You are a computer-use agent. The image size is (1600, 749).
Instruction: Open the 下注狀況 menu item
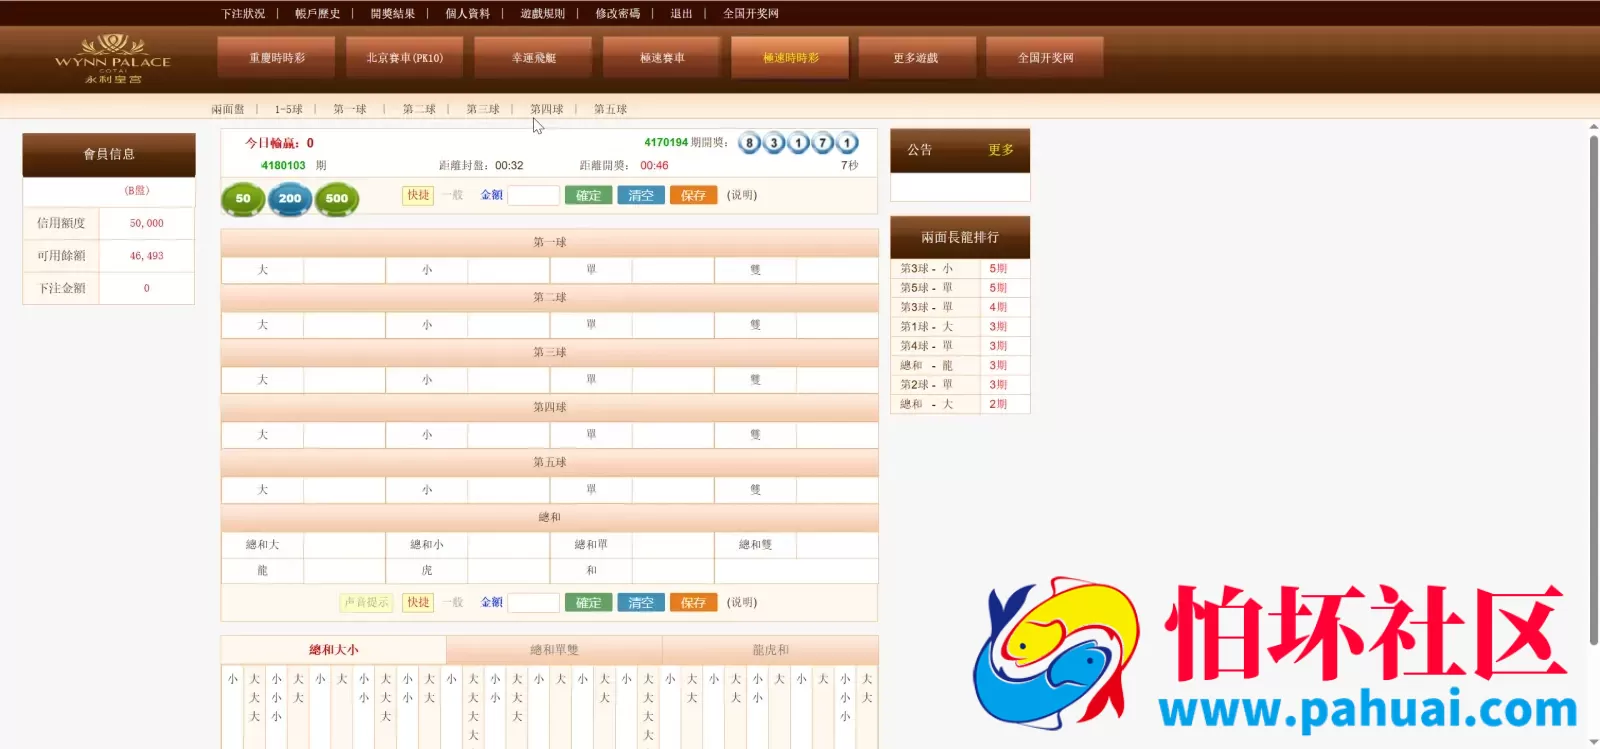pyautogui.click(x=243, y=14)
